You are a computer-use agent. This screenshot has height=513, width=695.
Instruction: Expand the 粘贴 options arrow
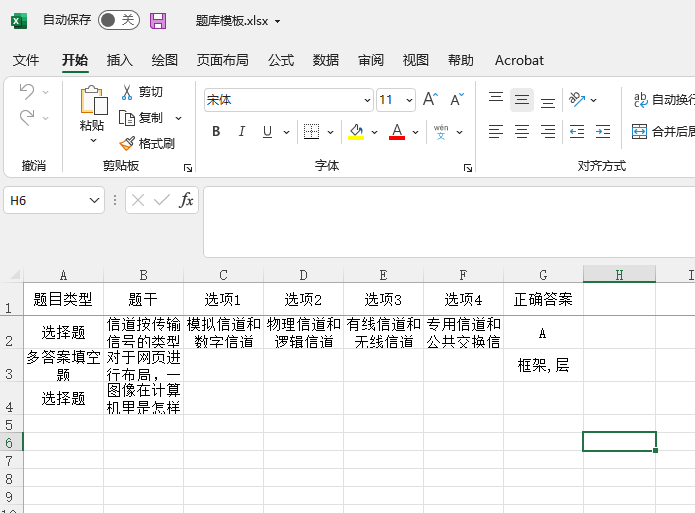pos(93,141)
